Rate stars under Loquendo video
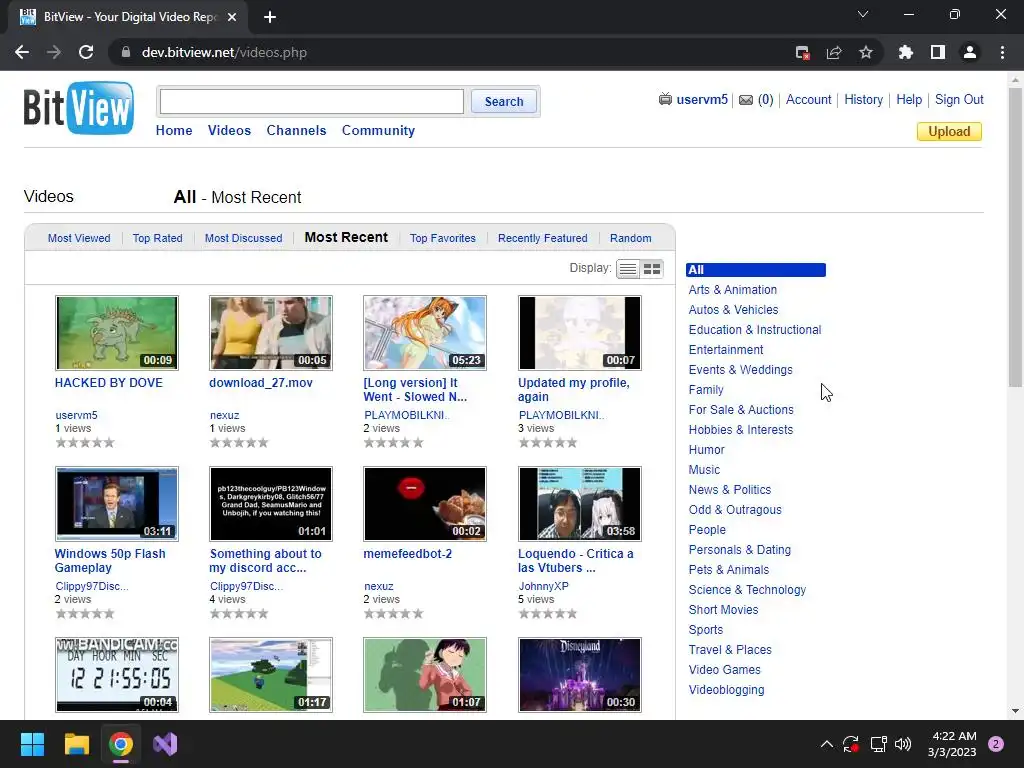The height and width of the screenshot is (768, 1024). pyautogui.click(x=548, y=614)
